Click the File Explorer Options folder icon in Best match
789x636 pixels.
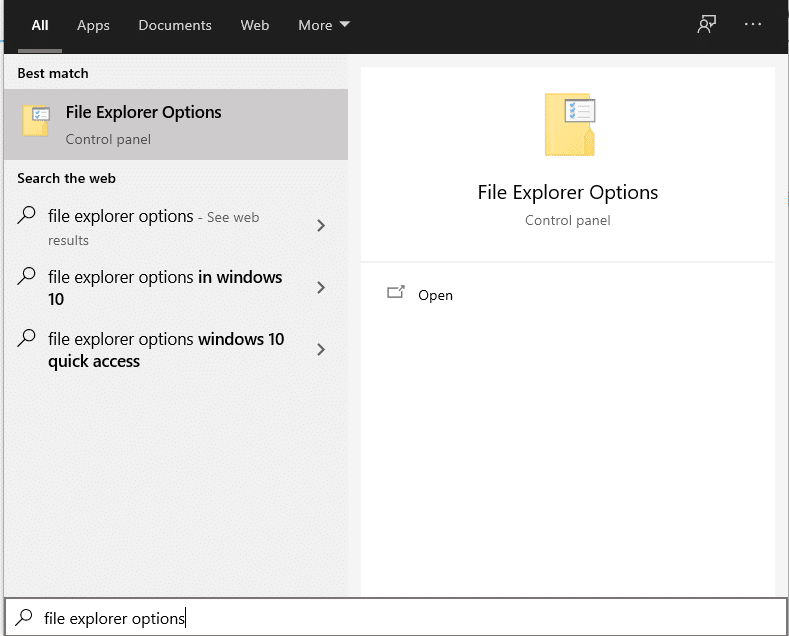click(36, 122)
